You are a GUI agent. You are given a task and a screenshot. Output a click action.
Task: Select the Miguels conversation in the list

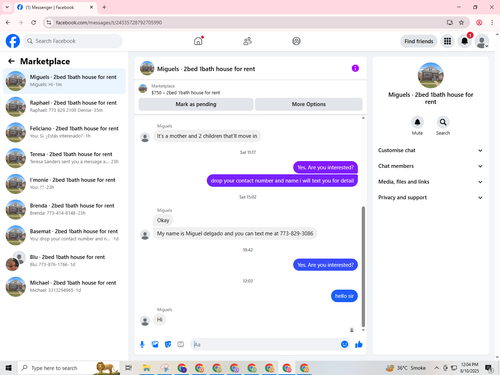pos(64,81)
